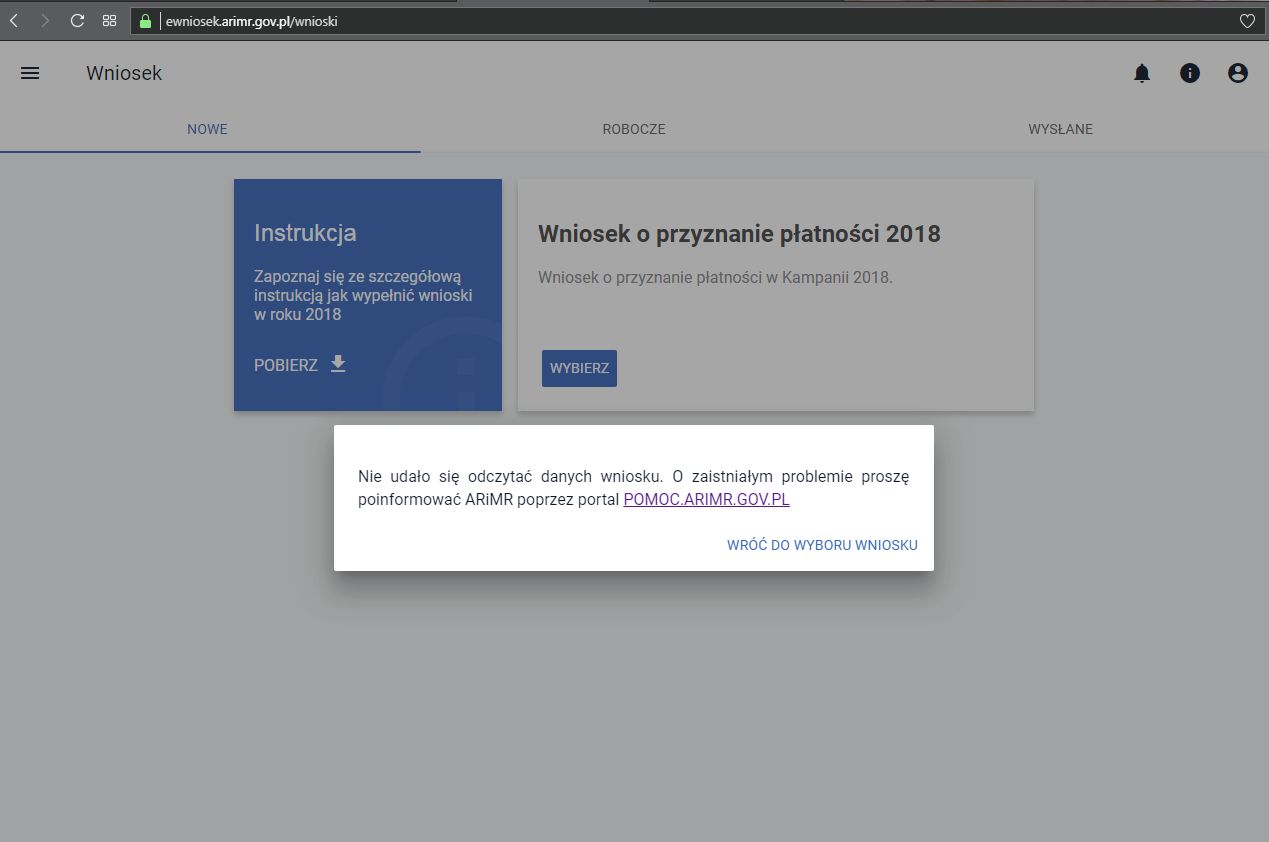Open the user account profile icon
Viewport: 1269px width, 842px height.
coord(1238,73)
